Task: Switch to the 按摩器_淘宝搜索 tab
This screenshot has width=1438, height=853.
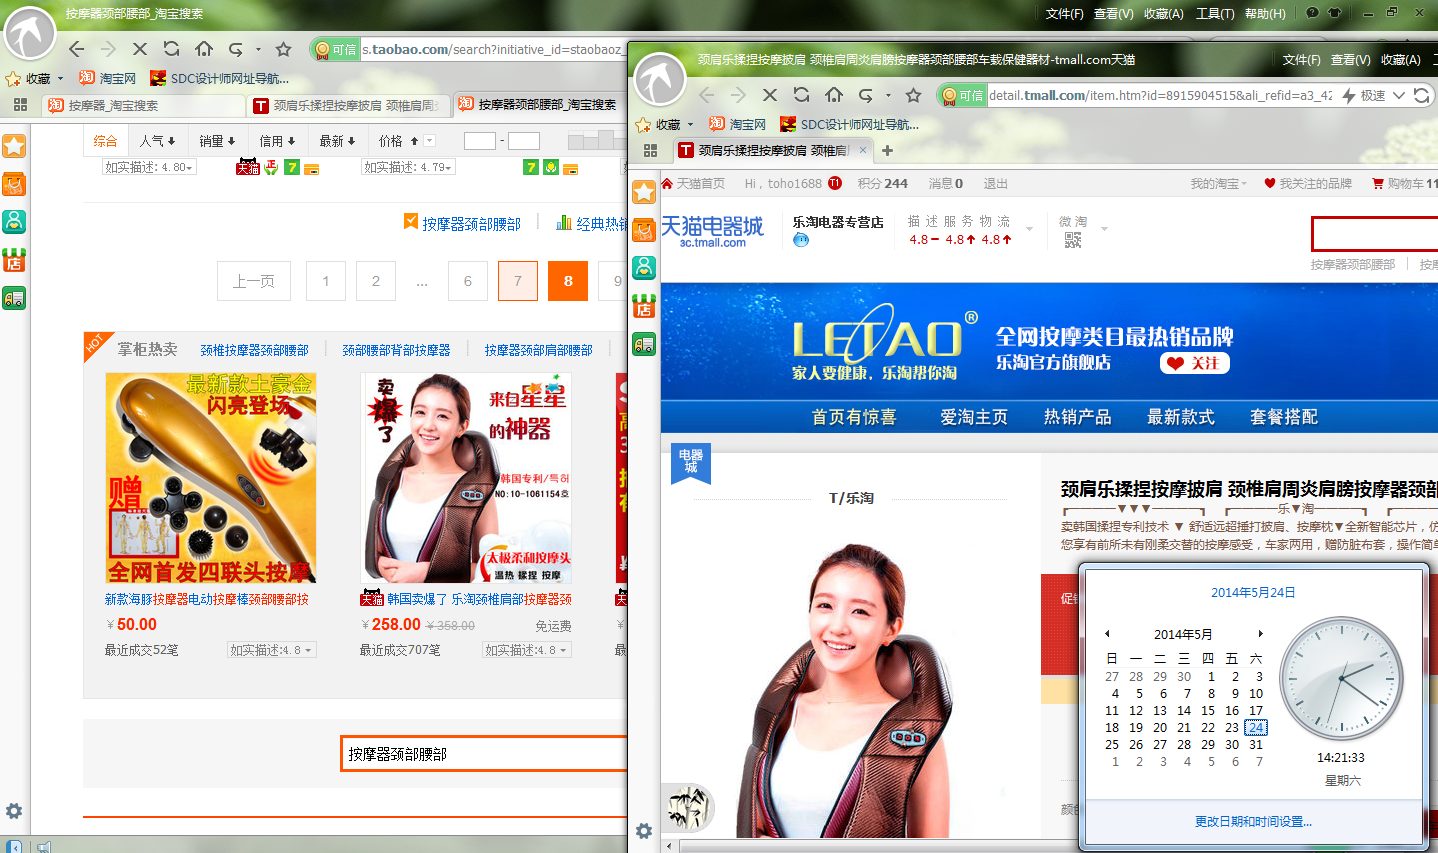Action: coord(145,105)
